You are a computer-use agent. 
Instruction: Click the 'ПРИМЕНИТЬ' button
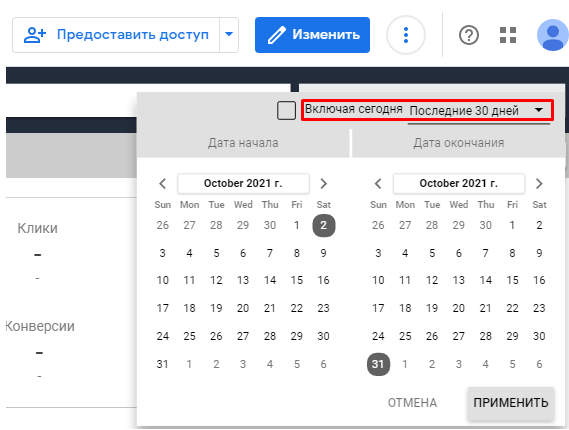tap(511, 403)
